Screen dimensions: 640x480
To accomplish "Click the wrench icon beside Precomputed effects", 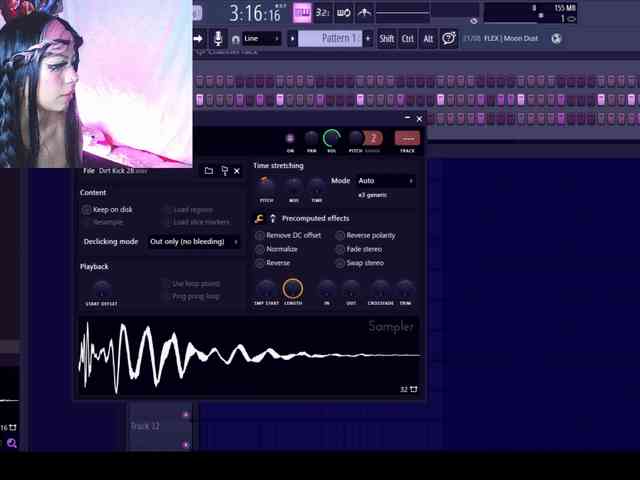I will click(x=259, y=218).
